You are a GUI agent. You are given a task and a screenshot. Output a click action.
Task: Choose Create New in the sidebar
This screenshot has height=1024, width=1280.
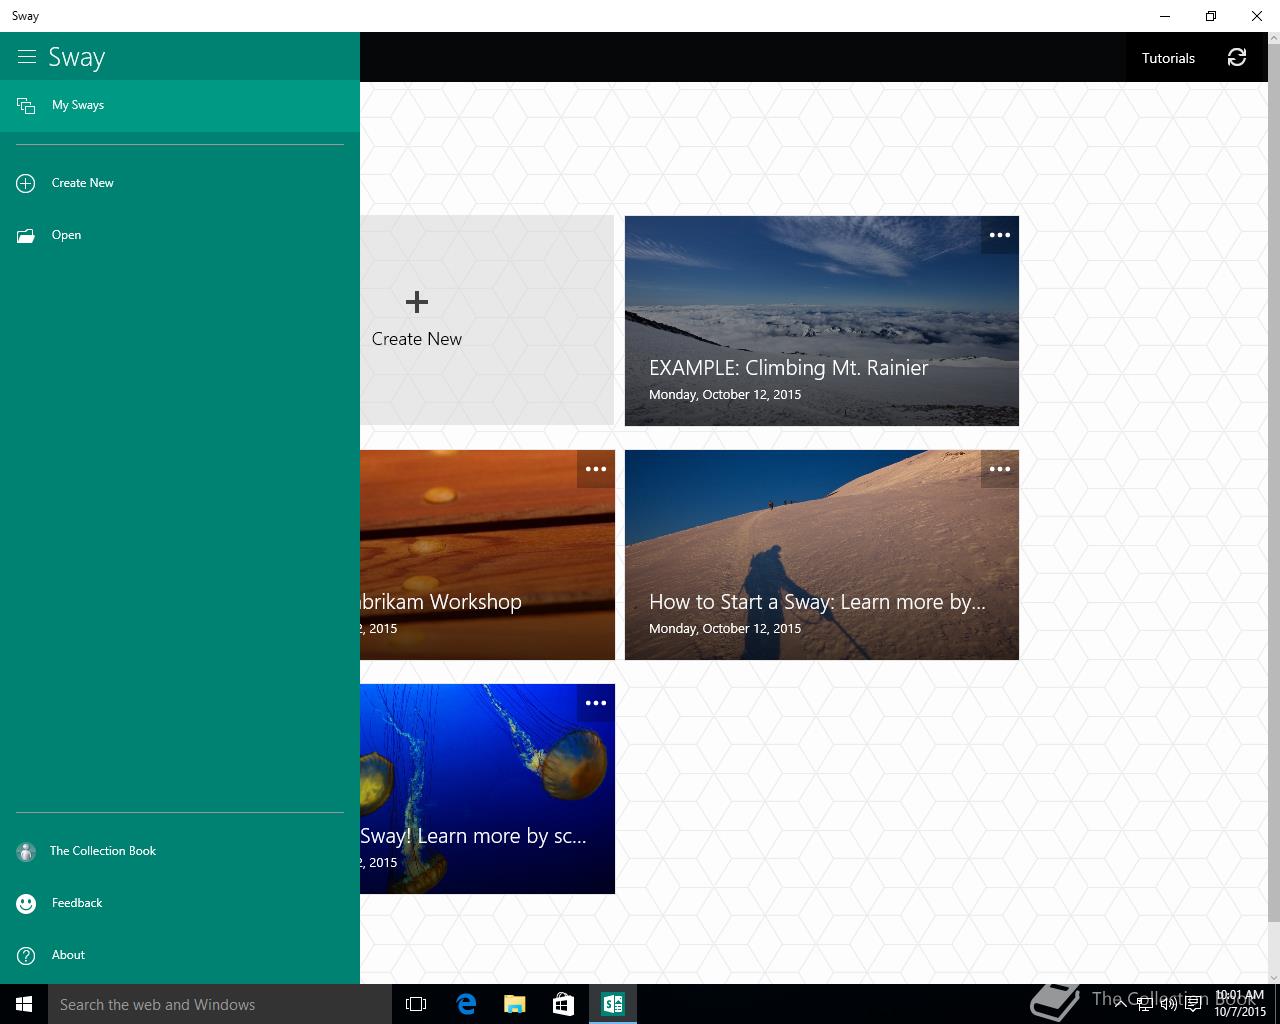(180, 183)
